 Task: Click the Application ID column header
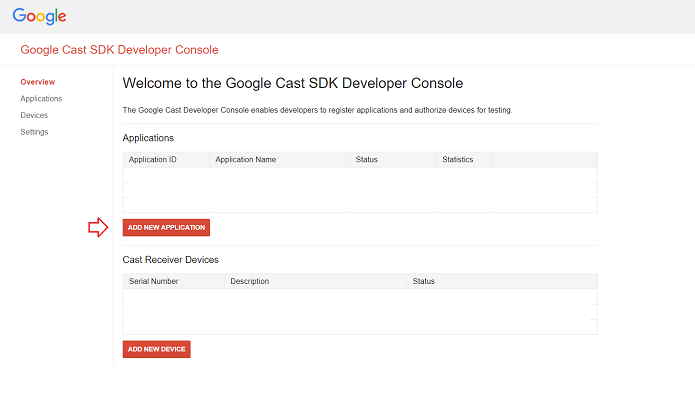[153, 160]
